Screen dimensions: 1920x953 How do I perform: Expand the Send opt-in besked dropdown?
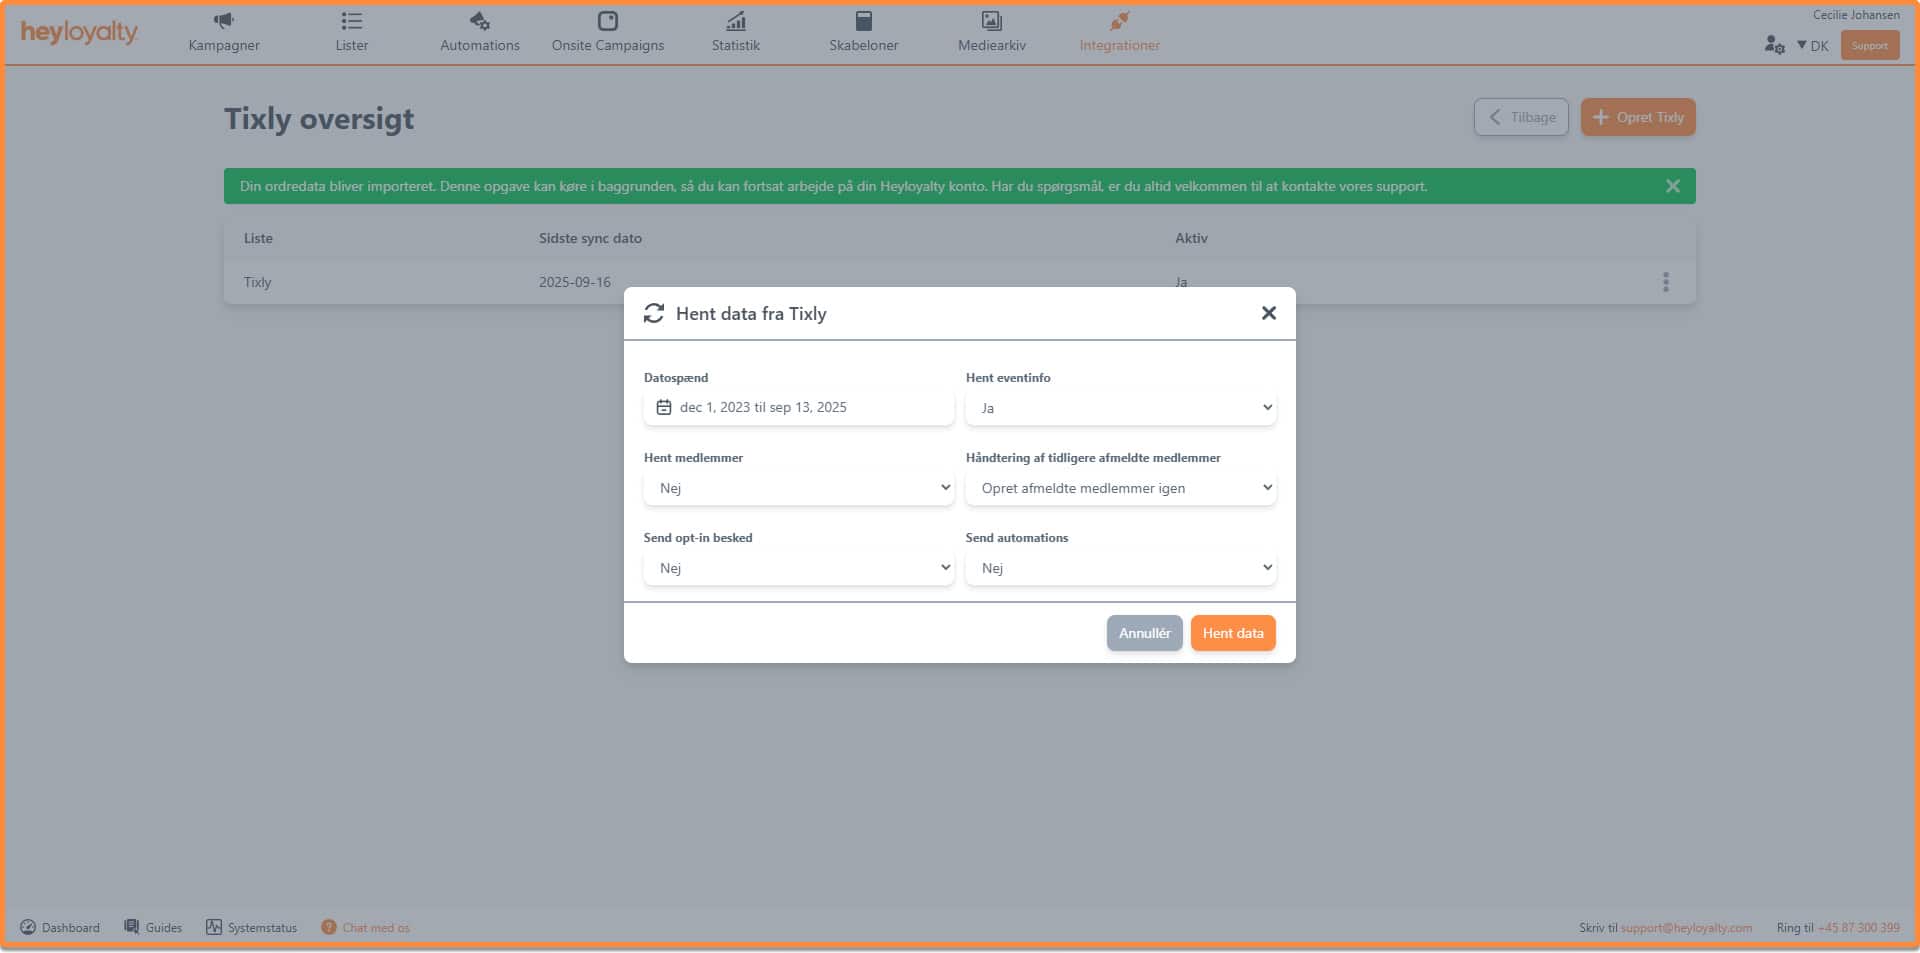[x=798, y=568]
